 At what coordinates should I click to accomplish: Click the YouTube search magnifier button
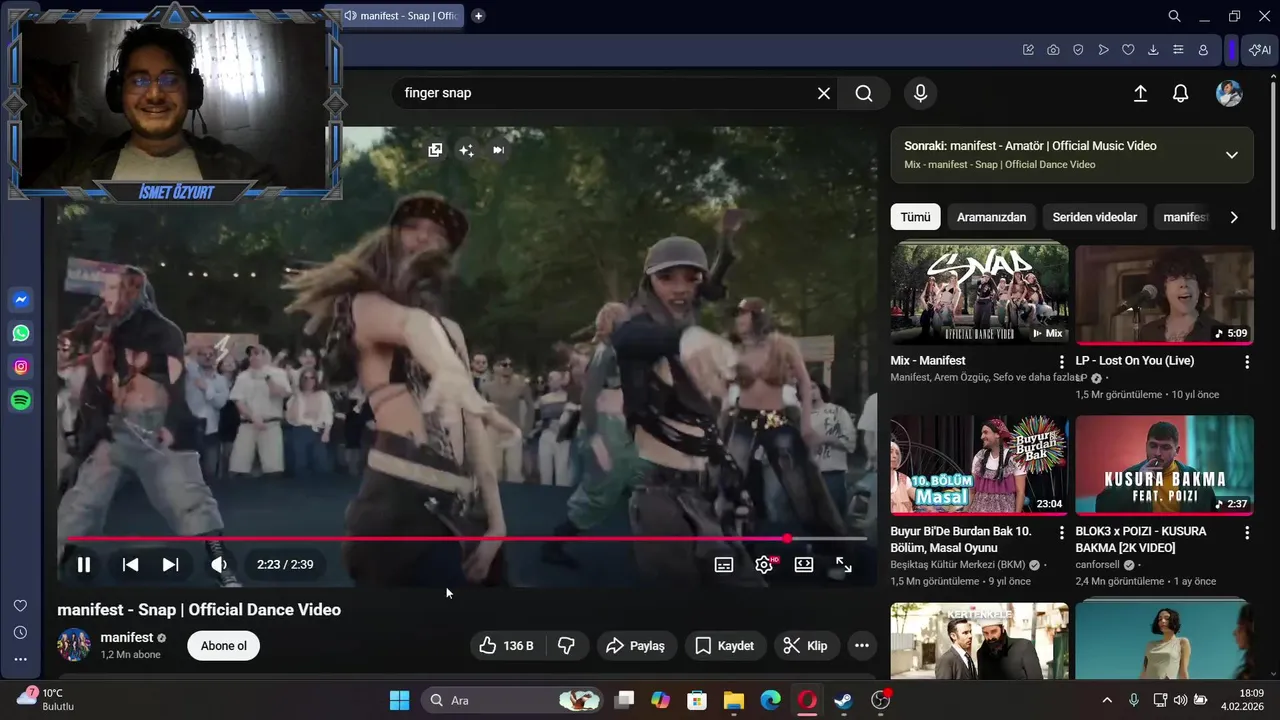tap(864, 93)
